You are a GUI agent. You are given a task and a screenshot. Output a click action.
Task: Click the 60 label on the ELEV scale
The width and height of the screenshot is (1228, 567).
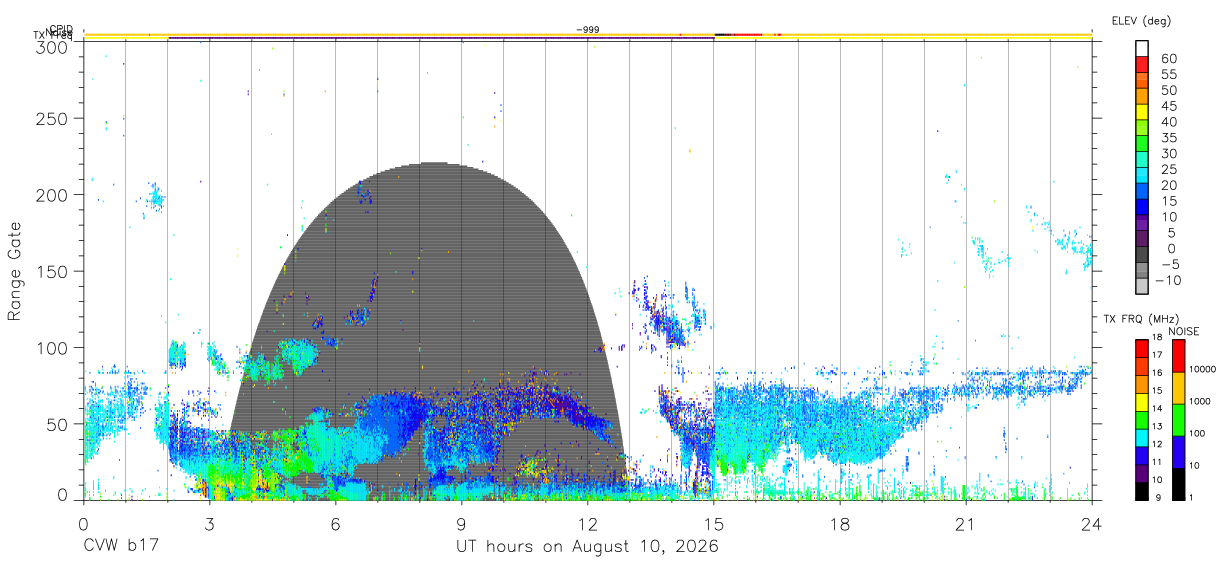(1167, 59)
